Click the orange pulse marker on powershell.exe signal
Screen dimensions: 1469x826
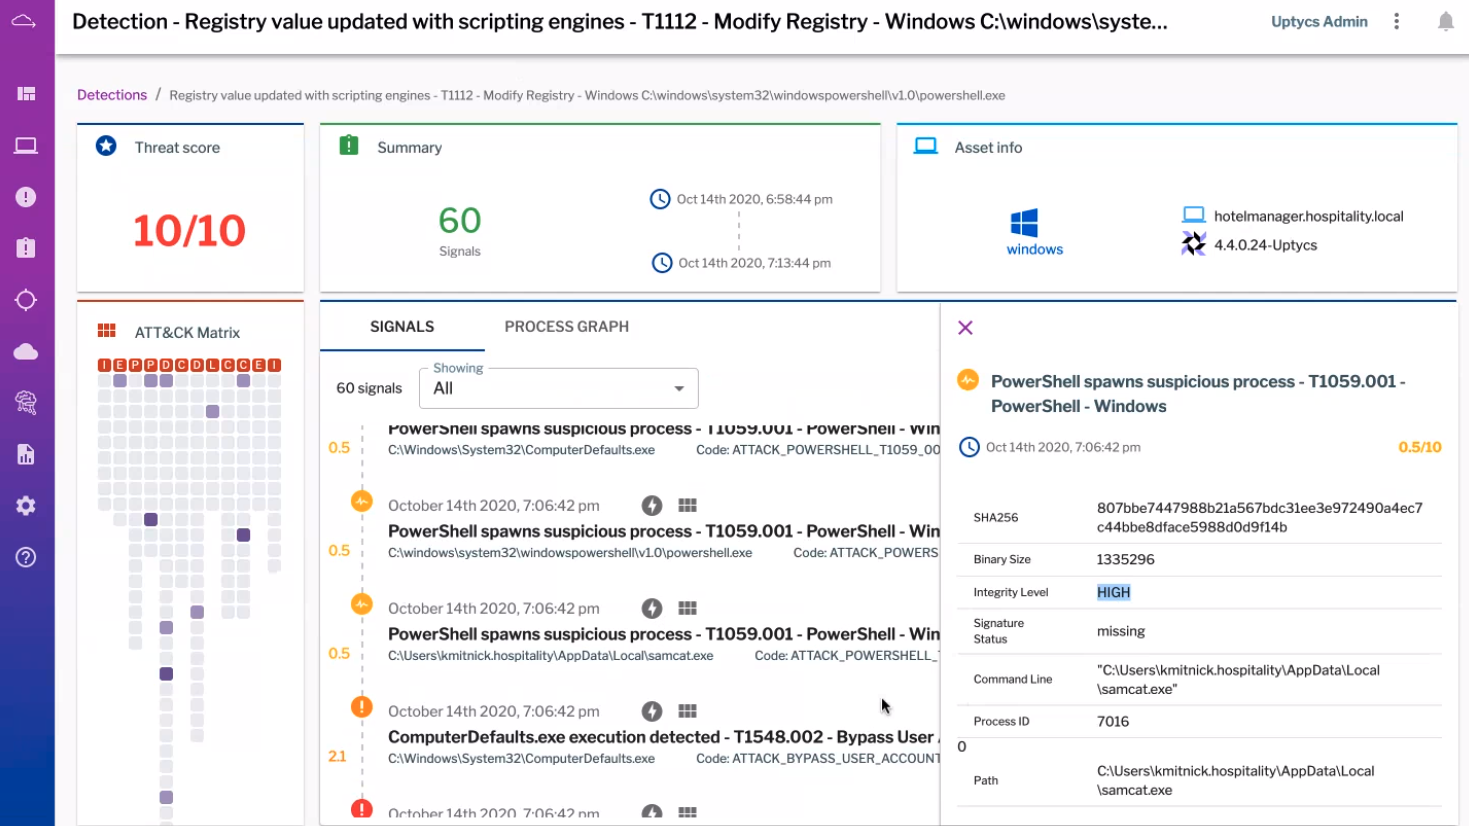362,501
